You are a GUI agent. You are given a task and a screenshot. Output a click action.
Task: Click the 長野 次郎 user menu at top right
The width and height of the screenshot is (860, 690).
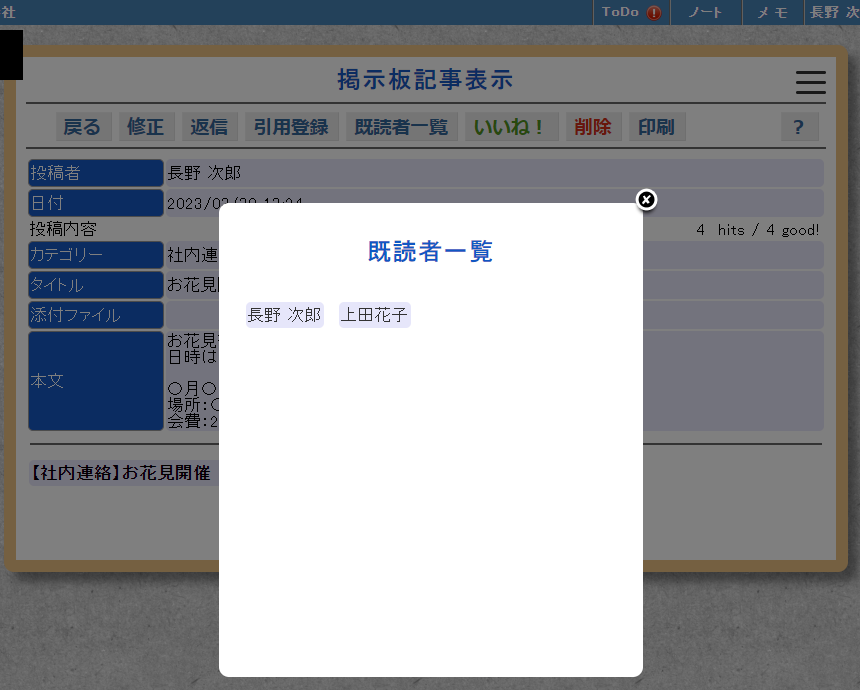833,13
